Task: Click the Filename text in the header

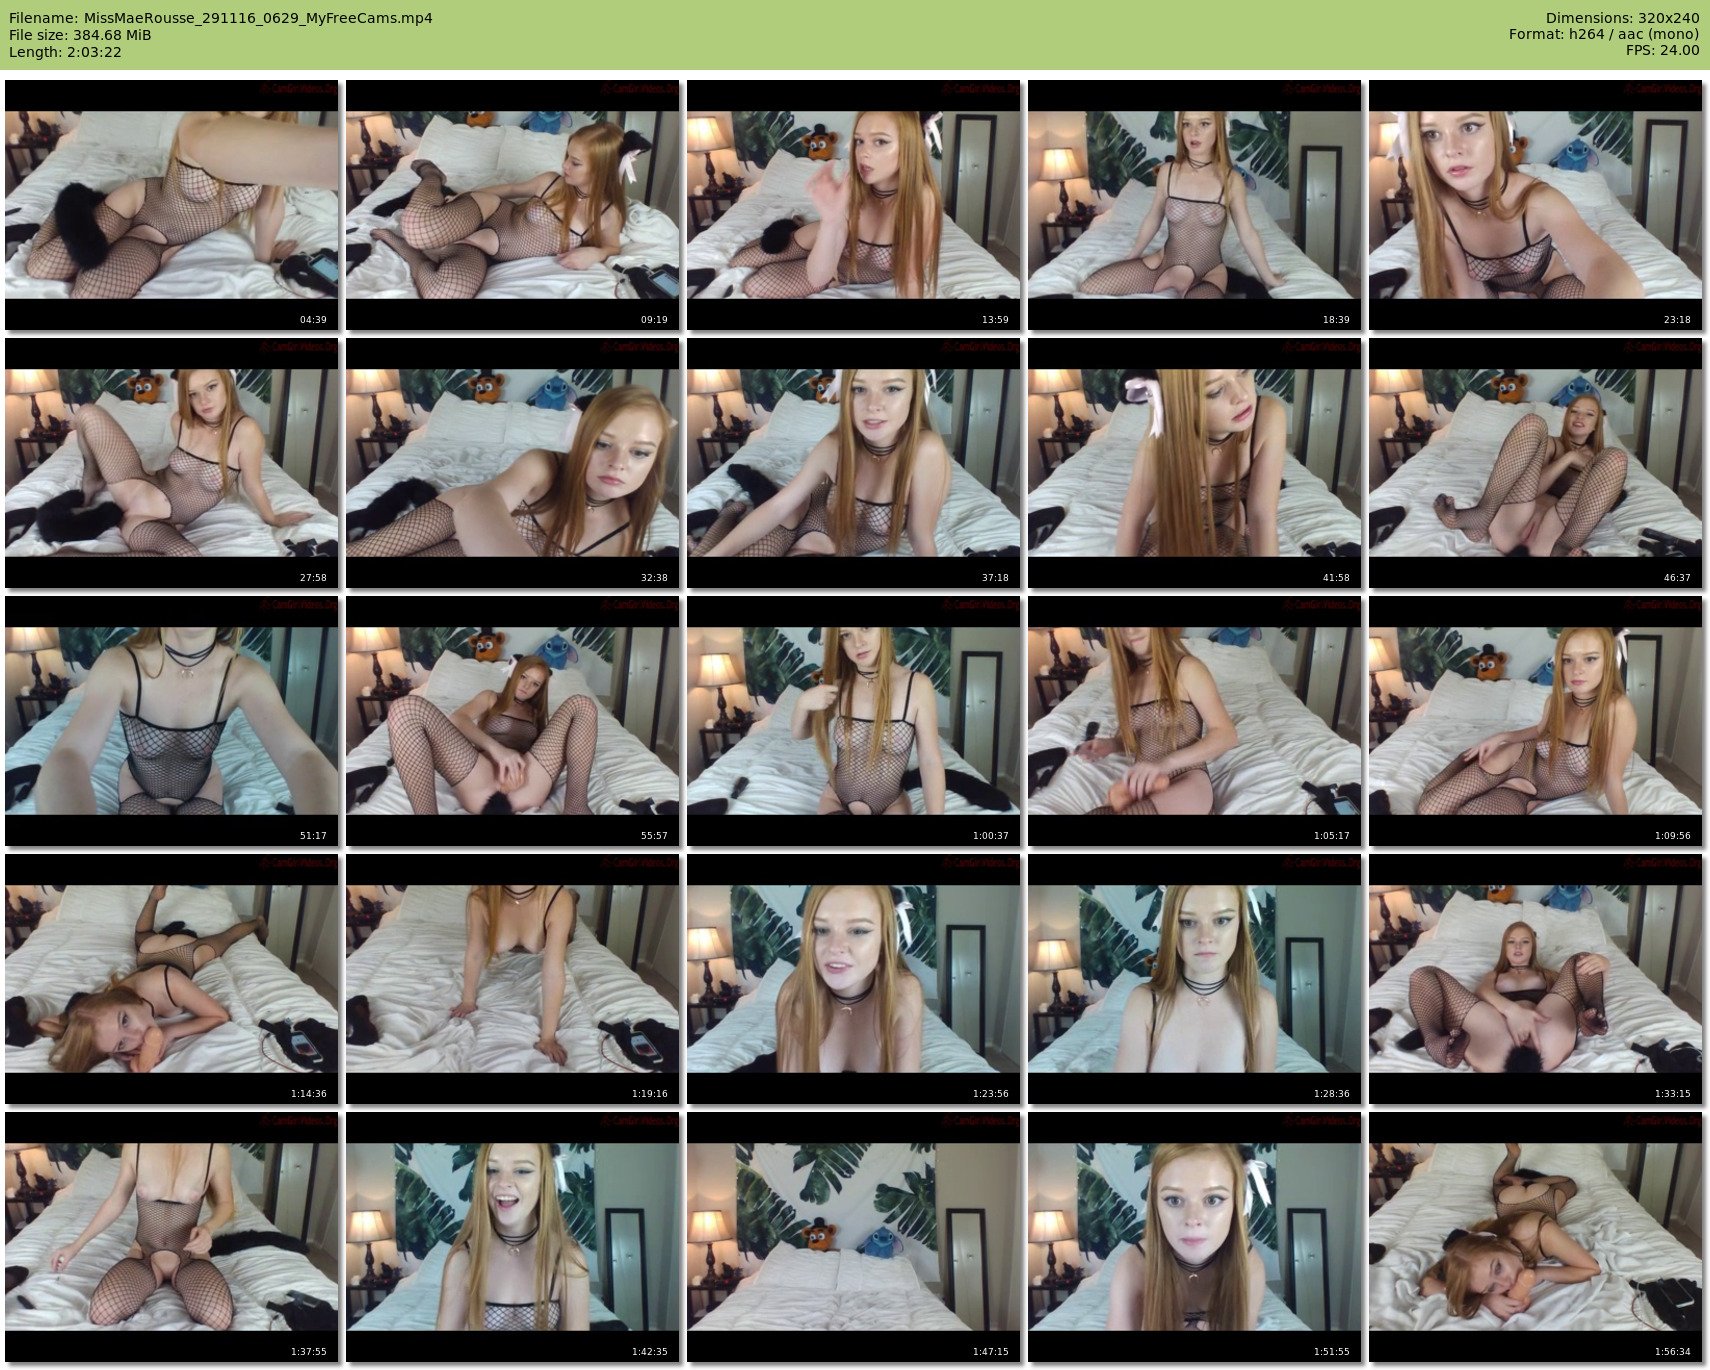Action: [x=220, y=18]
